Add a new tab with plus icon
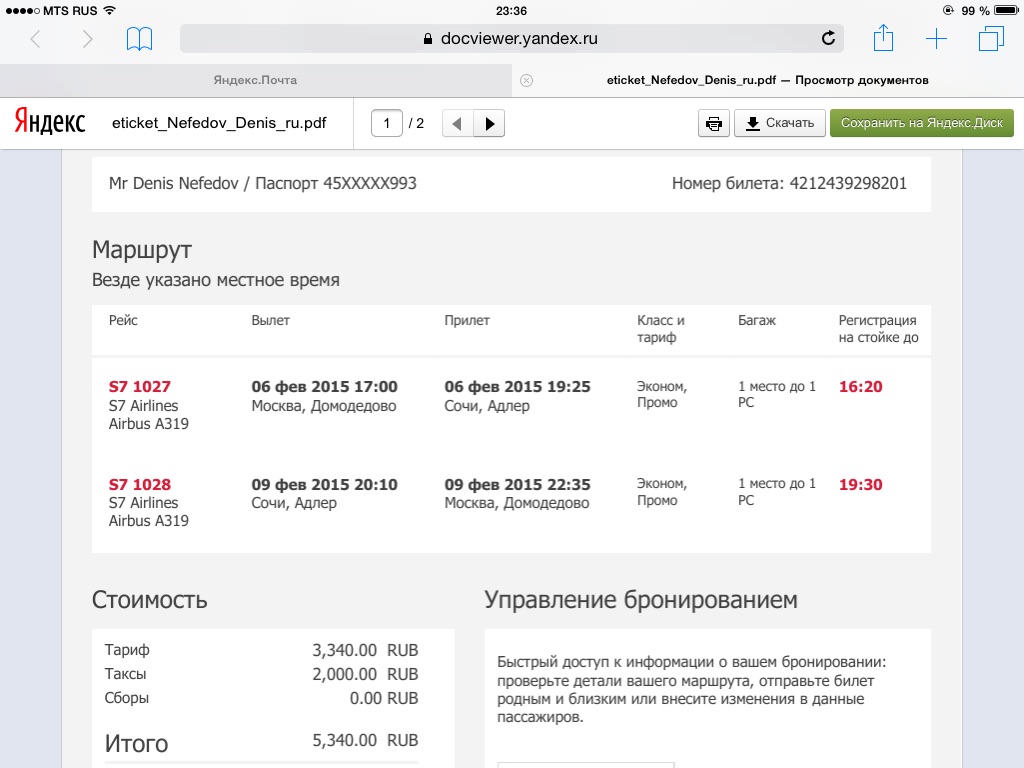Screen dimensions: 1024x768 936,39
